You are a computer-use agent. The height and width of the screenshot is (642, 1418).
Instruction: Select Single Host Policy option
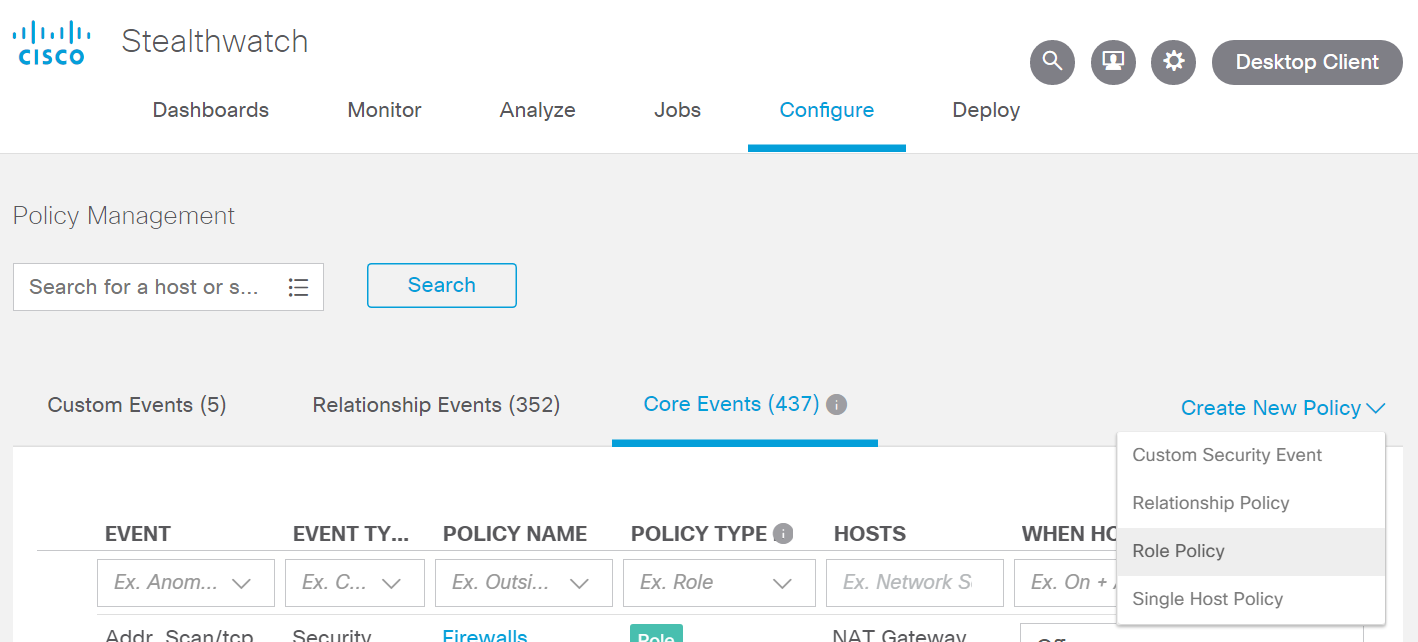pyautogui.click(x=1251, y=599)
